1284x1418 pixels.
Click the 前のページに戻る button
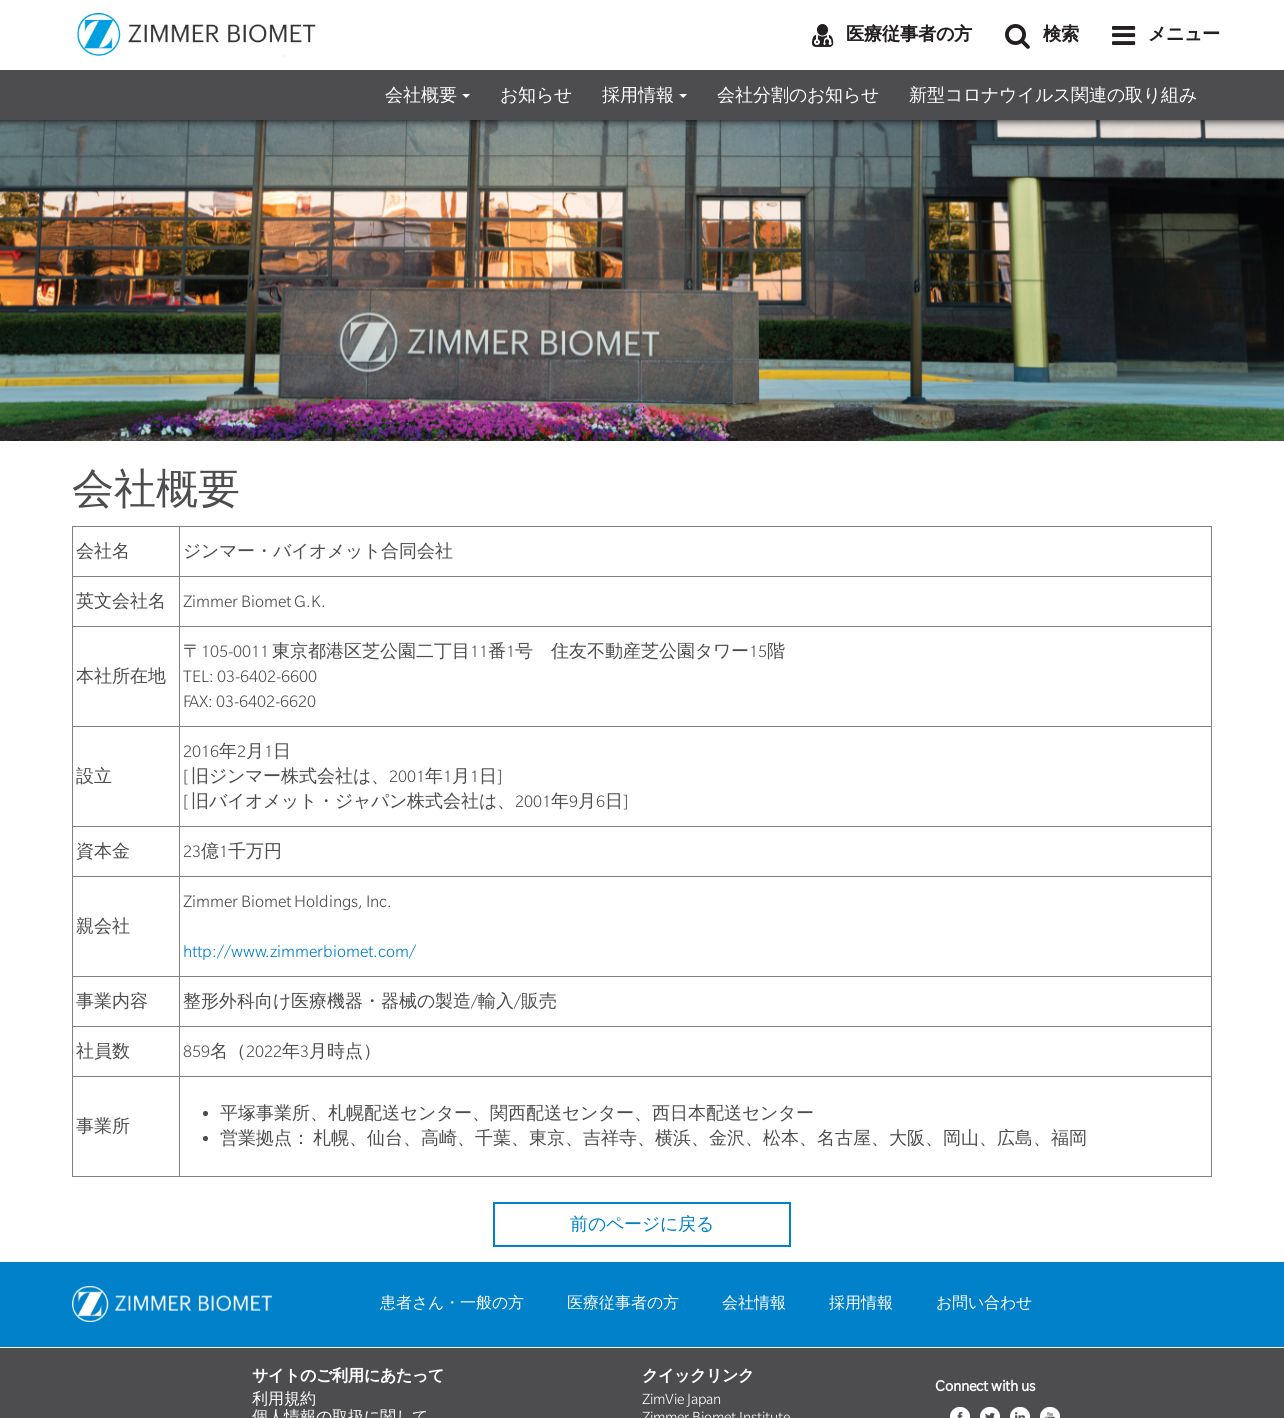(x=642, y=1224)
